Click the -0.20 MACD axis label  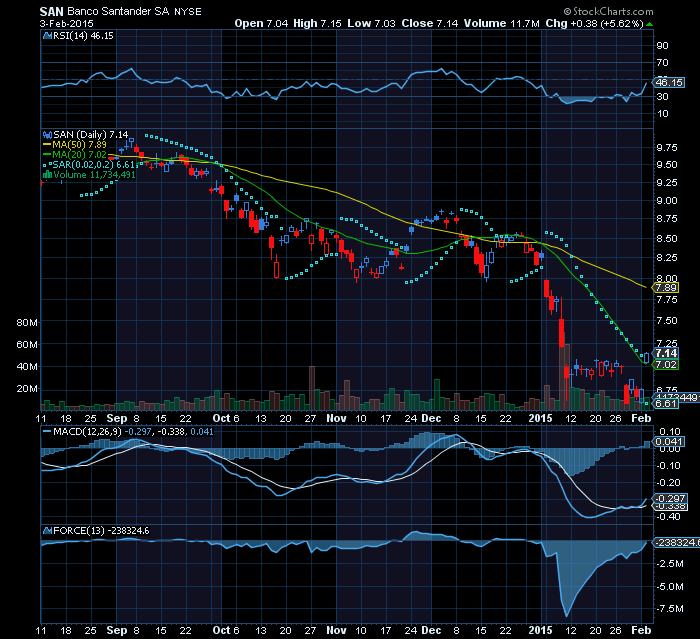tap(668, 483)
